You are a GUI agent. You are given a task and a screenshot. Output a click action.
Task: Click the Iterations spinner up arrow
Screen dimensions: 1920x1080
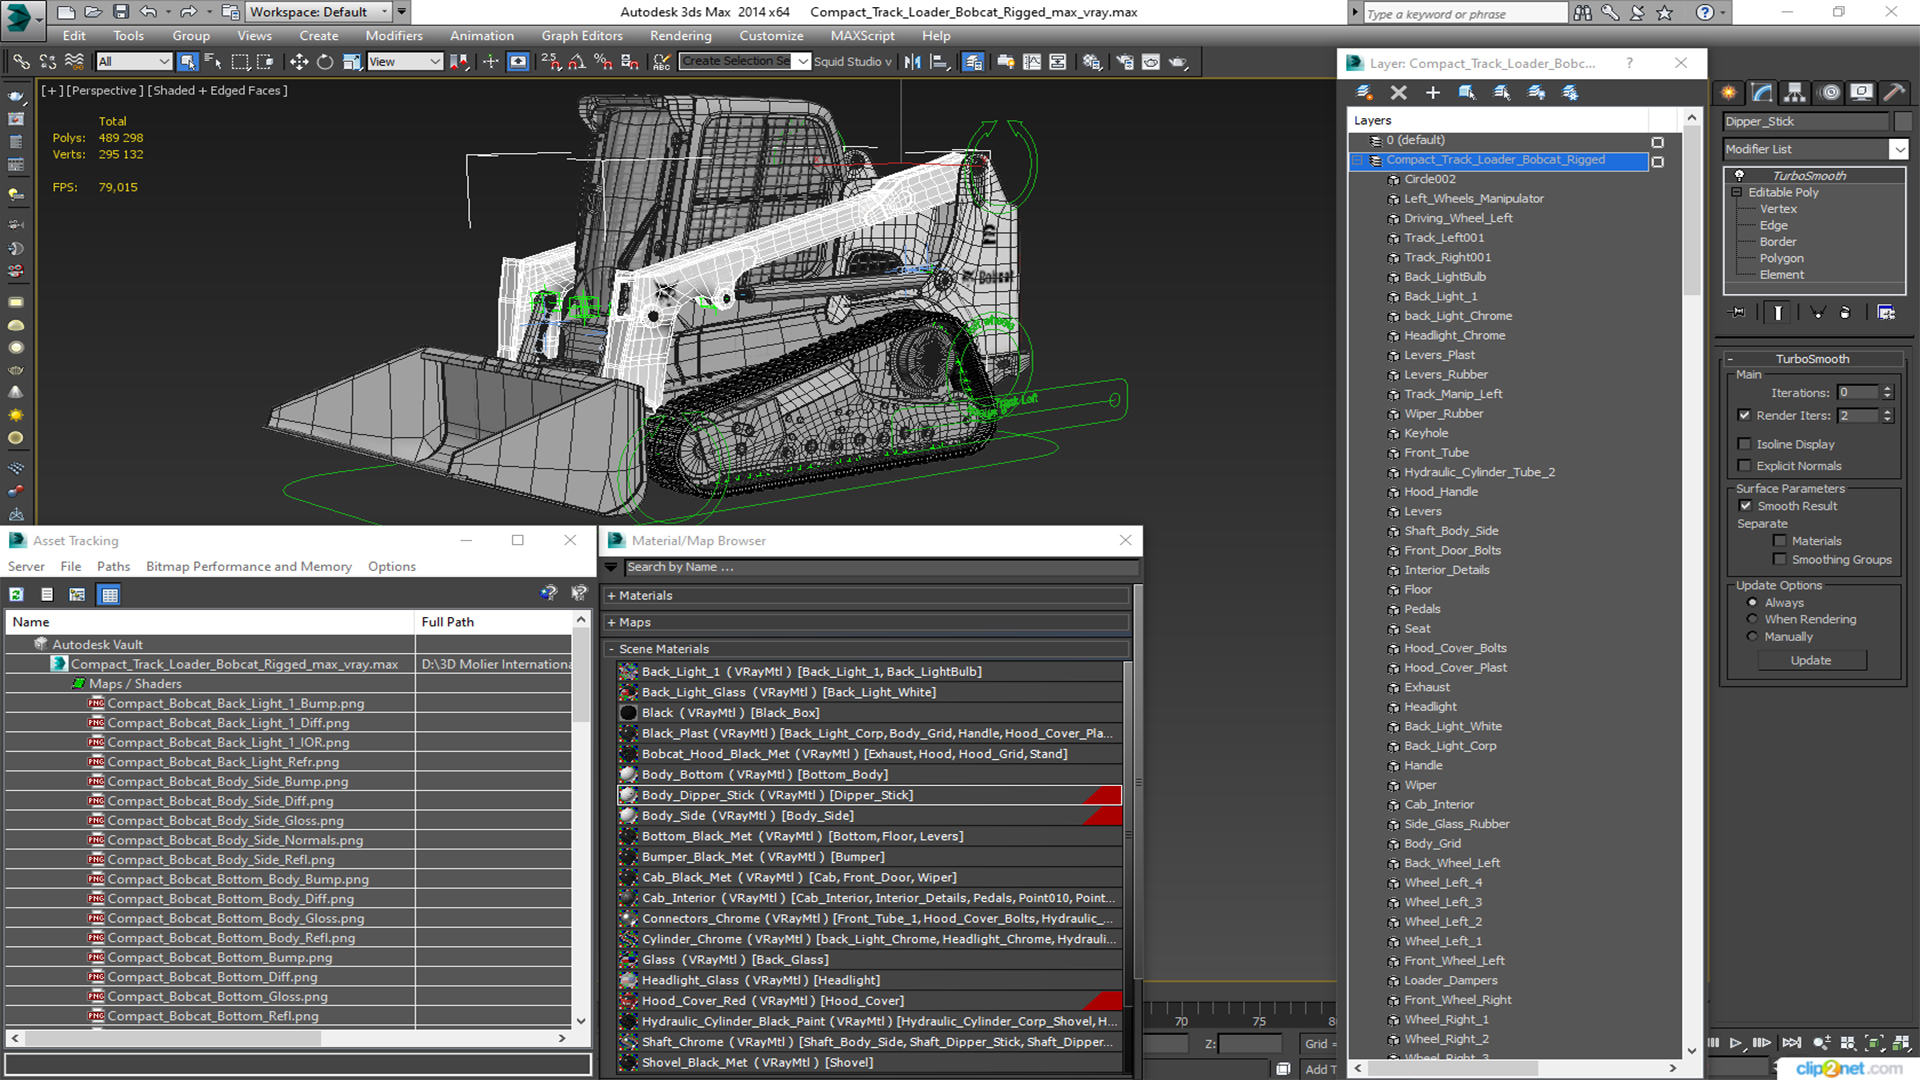(x=1887, y=389)
